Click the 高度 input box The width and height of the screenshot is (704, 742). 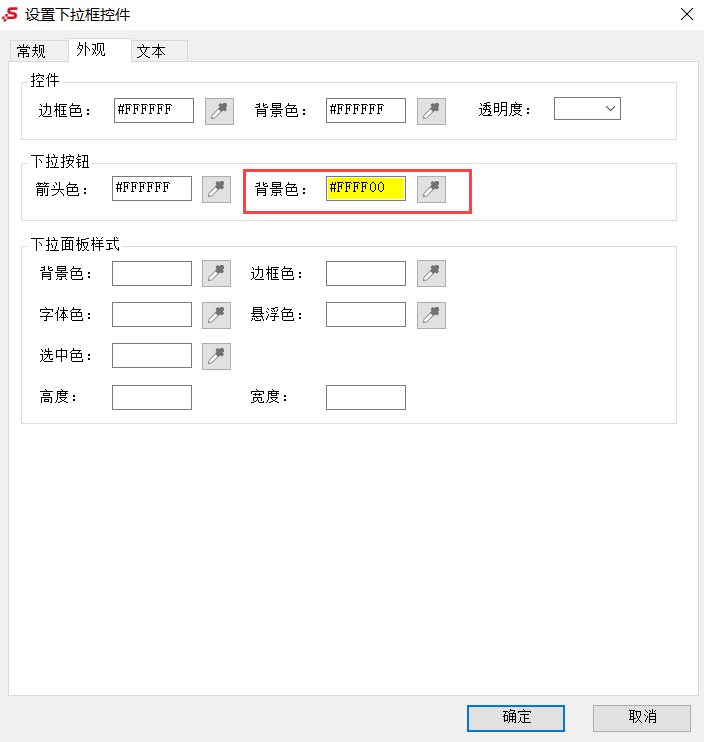tap(152, 398)
